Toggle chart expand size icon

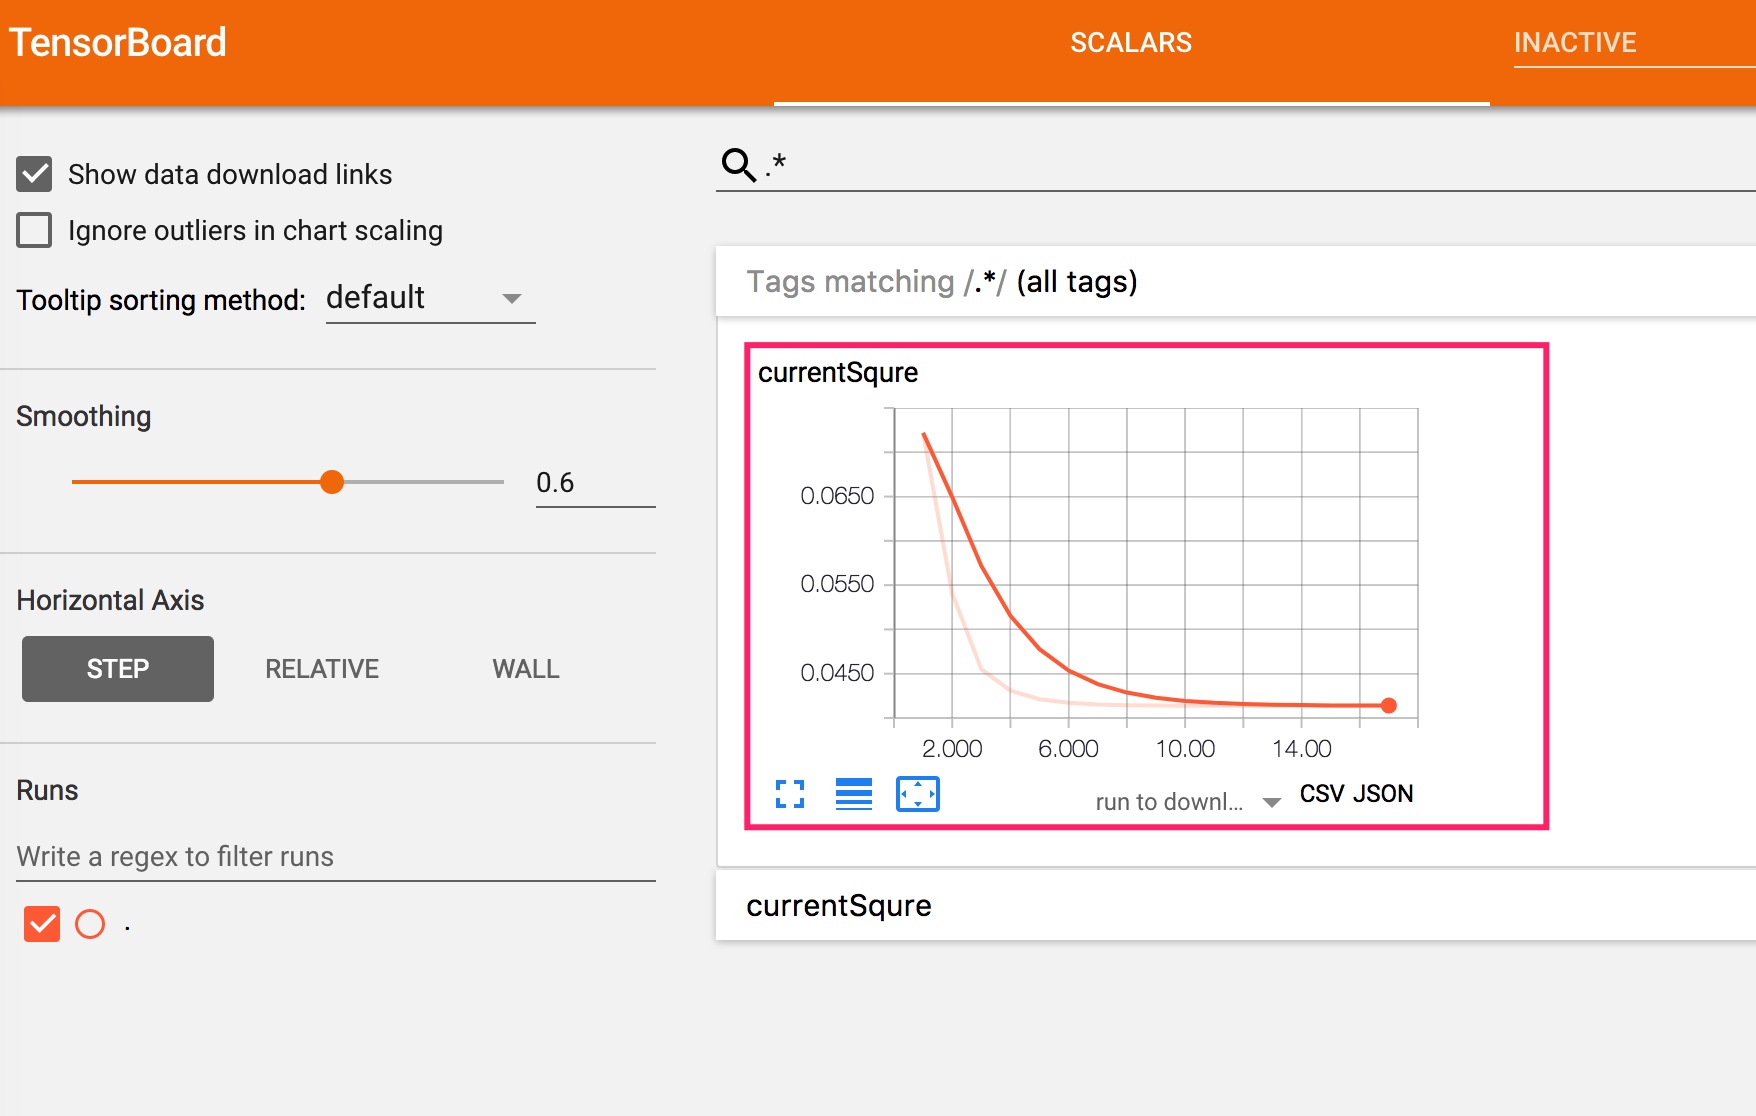790,794
